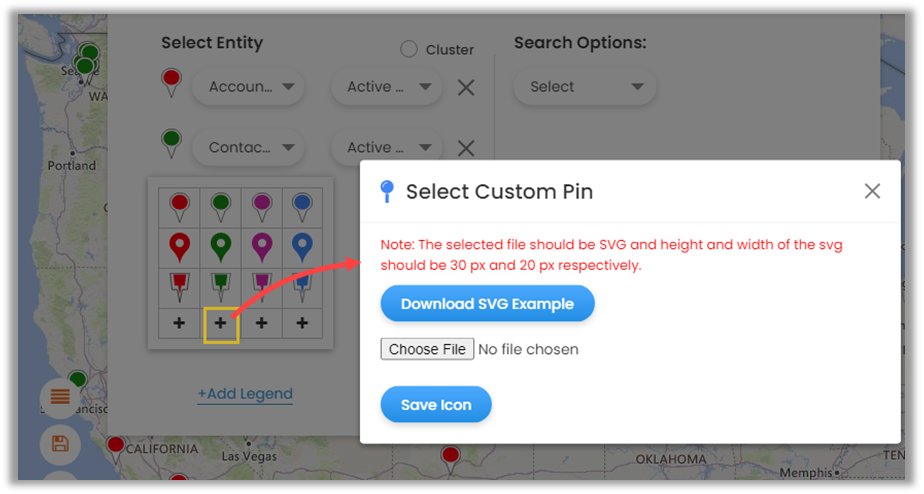924x494 pixels.
Task: Select the purple round pin color swatch
Action: click(x=261, y=205)
